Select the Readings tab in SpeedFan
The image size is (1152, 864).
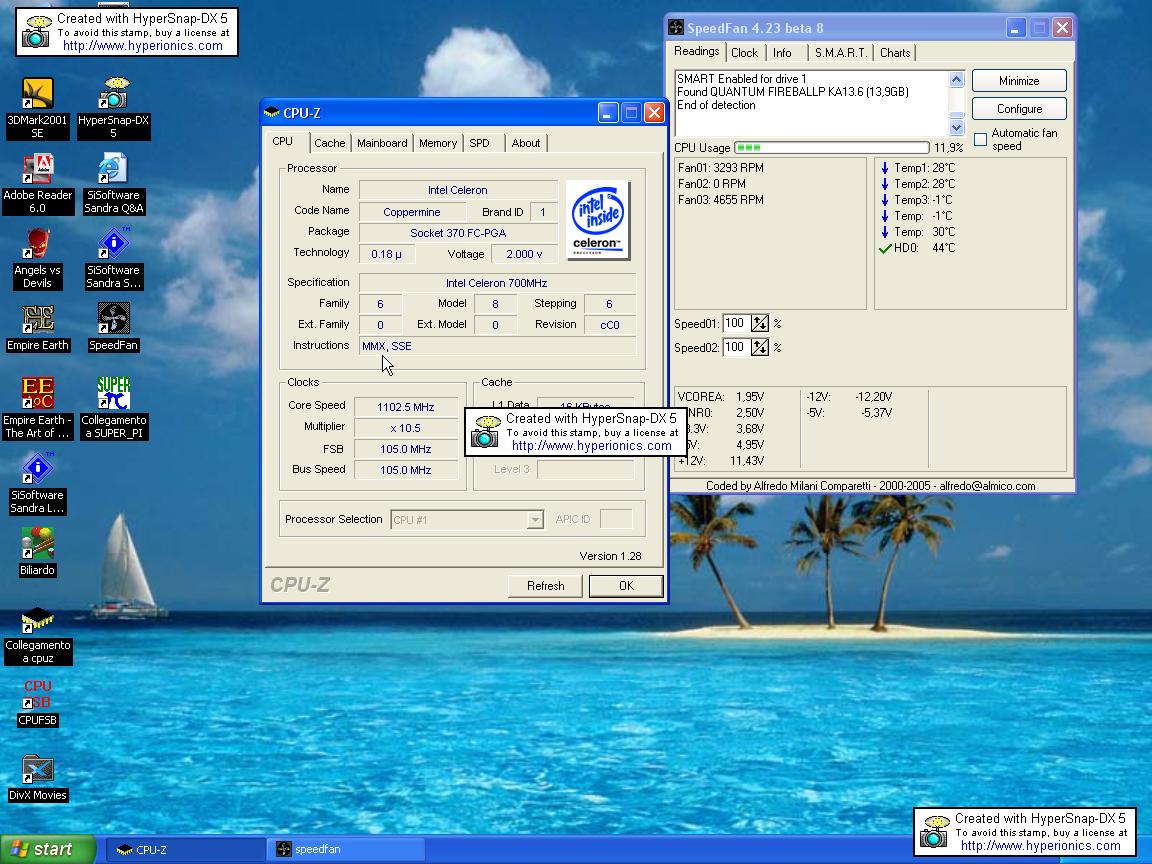click(x=696, y=51)
